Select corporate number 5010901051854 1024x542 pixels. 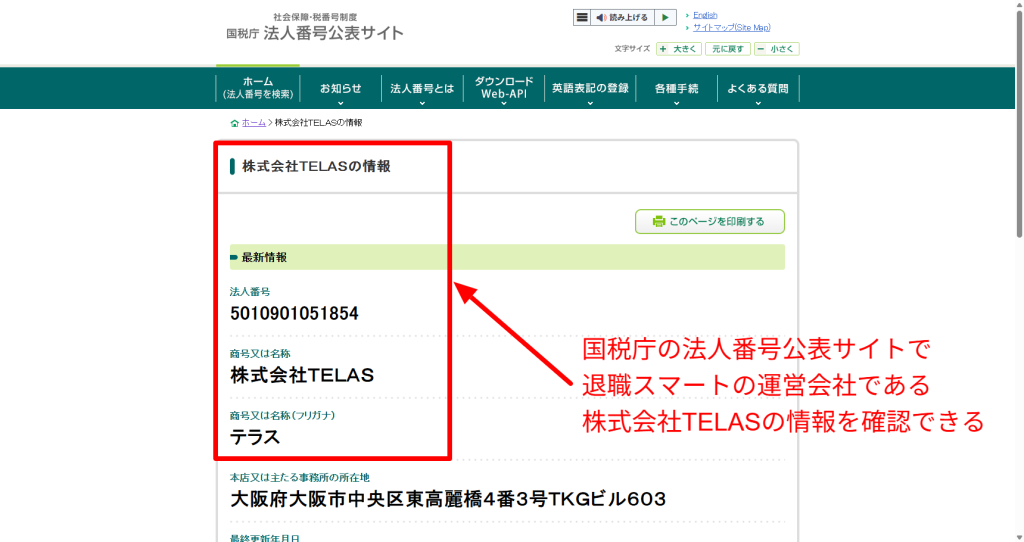pyautogui.click(x=294, y=313)
